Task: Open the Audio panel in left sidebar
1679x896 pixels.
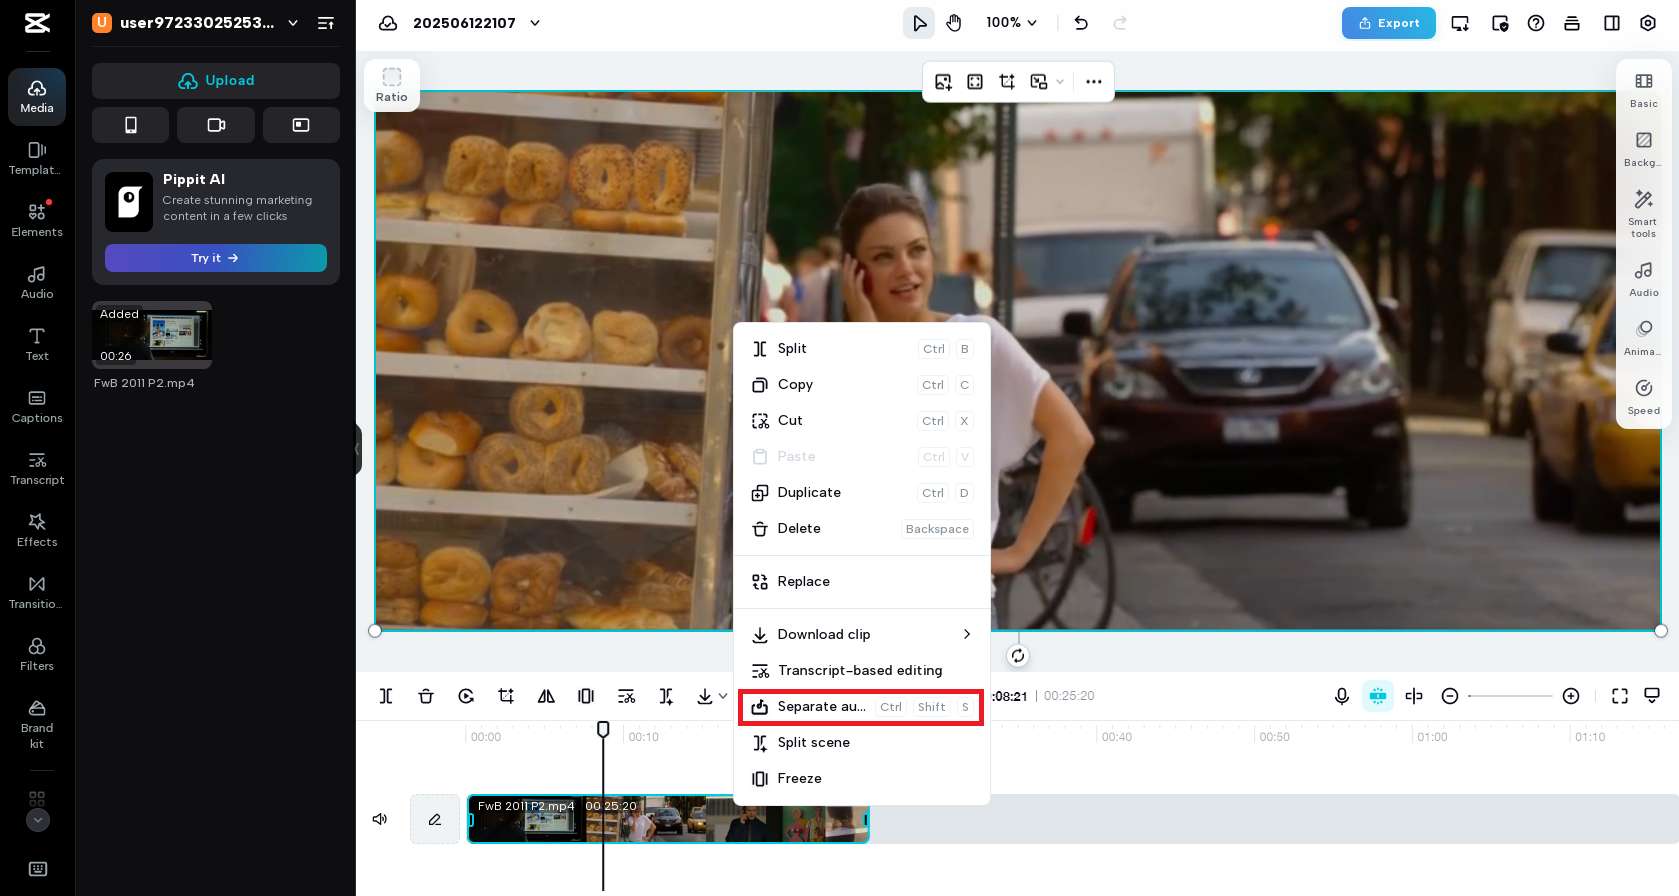Action: tap(37, 282)
